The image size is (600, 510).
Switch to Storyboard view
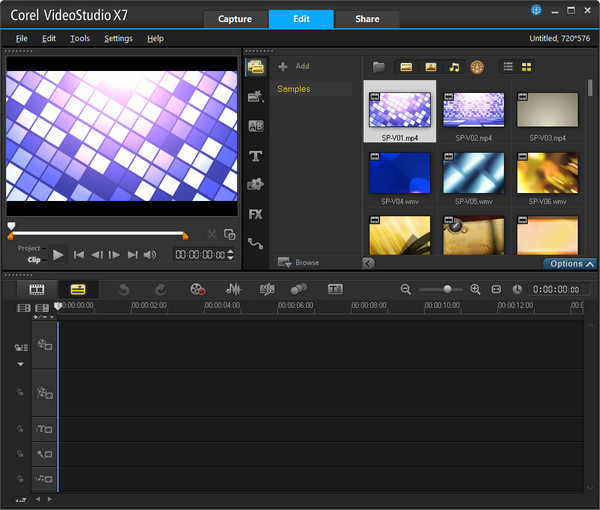pyautogui.click(x=38, y=289)
